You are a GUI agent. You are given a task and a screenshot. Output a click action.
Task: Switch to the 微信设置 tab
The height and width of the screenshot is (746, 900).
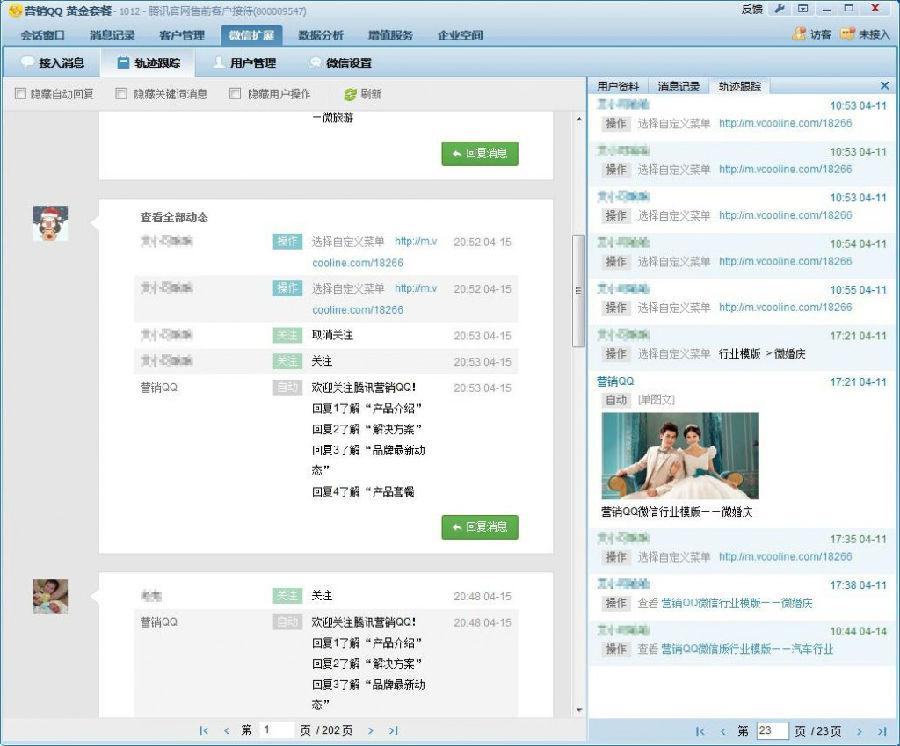(x=340, y=63)
